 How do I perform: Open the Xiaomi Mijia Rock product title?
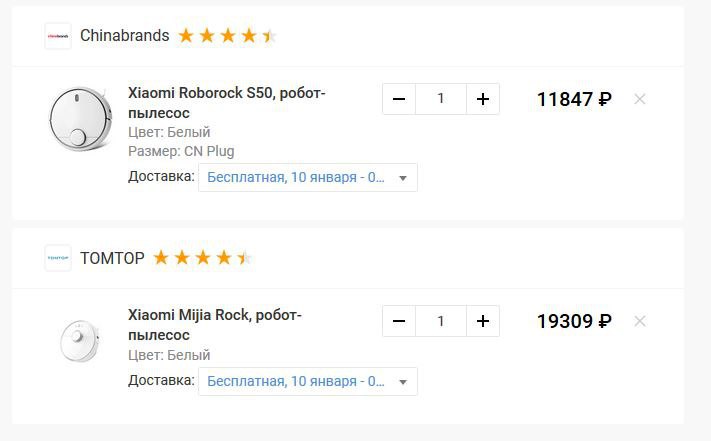pos(215,325)
